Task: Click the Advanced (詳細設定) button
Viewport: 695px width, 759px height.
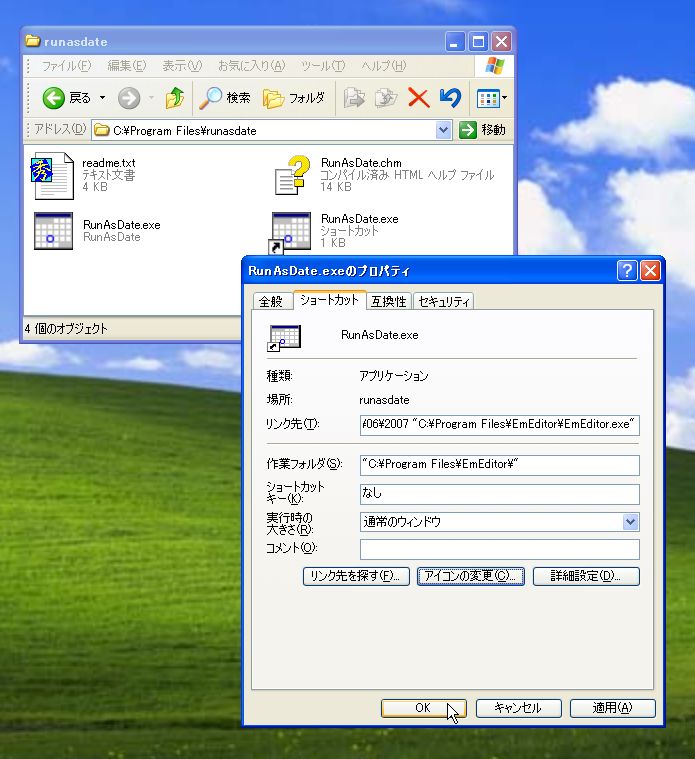Action: tap(586, 576)
